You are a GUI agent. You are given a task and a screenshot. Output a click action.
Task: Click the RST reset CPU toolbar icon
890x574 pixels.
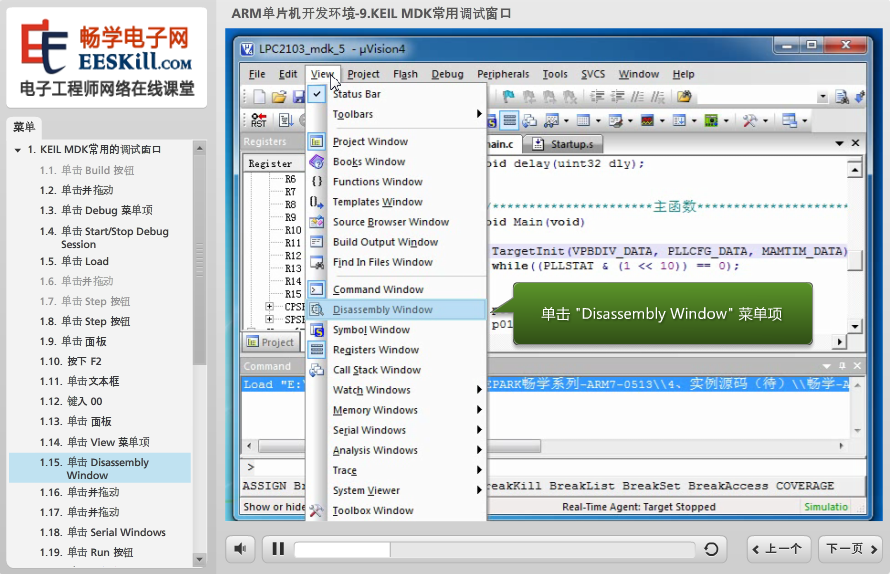click(259, 120)
